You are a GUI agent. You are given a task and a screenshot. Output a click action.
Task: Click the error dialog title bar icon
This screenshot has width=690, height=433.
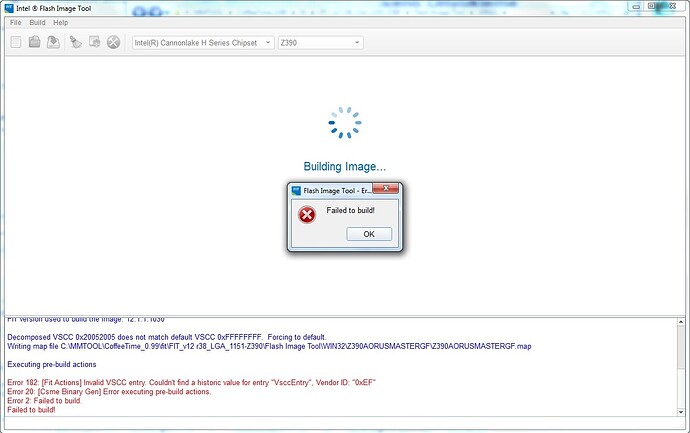tap(296, 191)
